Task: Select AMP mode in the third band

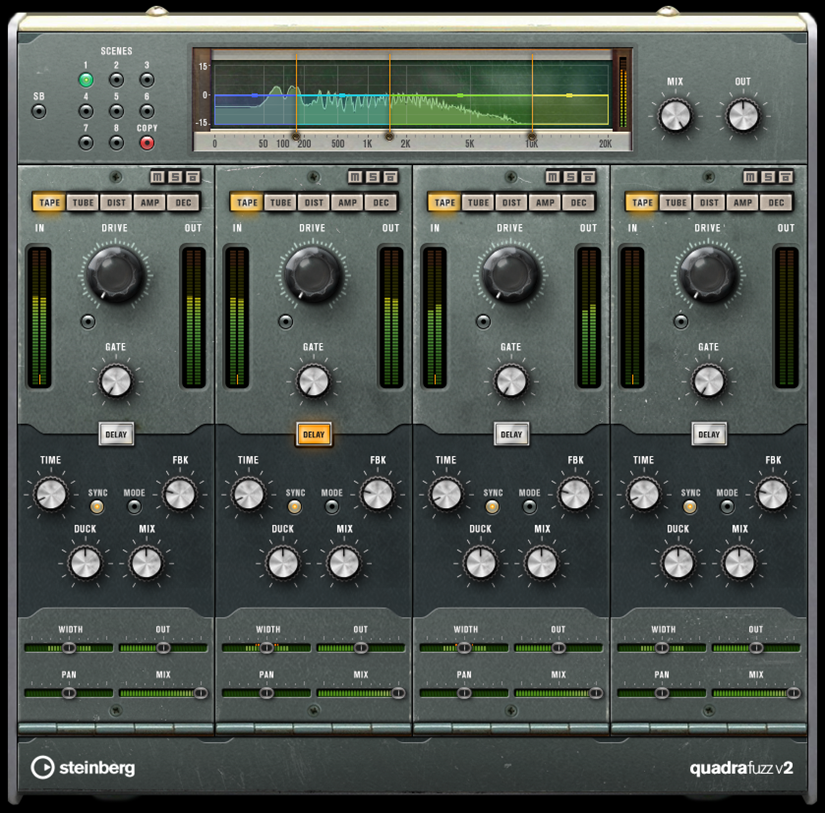Action: point(545,203)
